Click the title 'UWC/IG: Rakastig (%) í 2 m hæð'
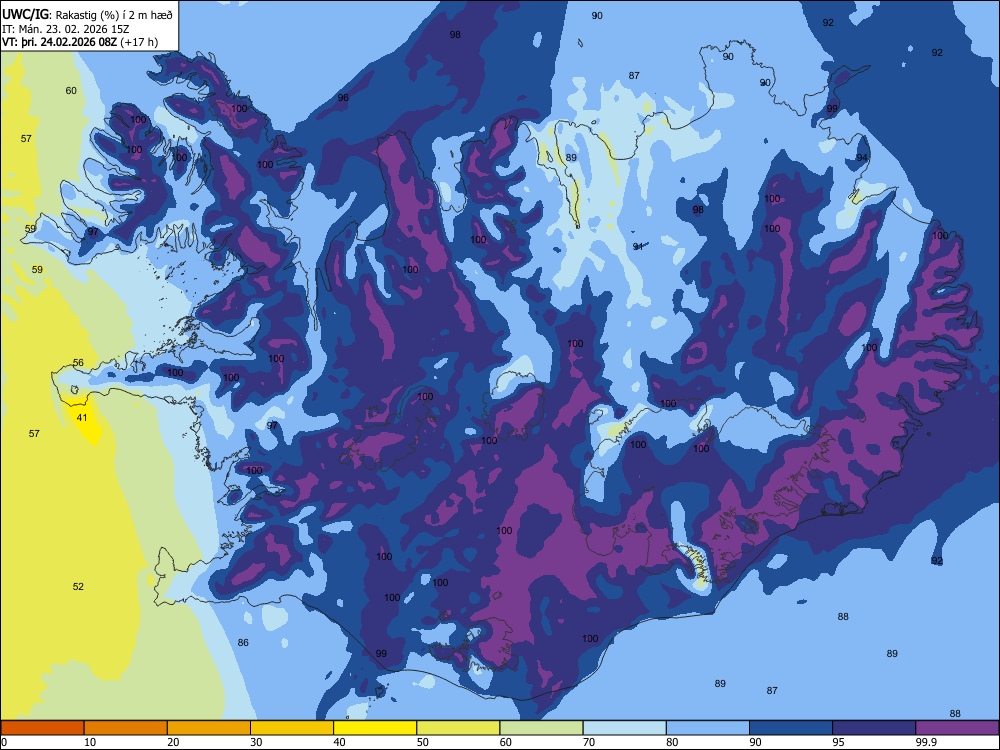 [x=87, y=14]
